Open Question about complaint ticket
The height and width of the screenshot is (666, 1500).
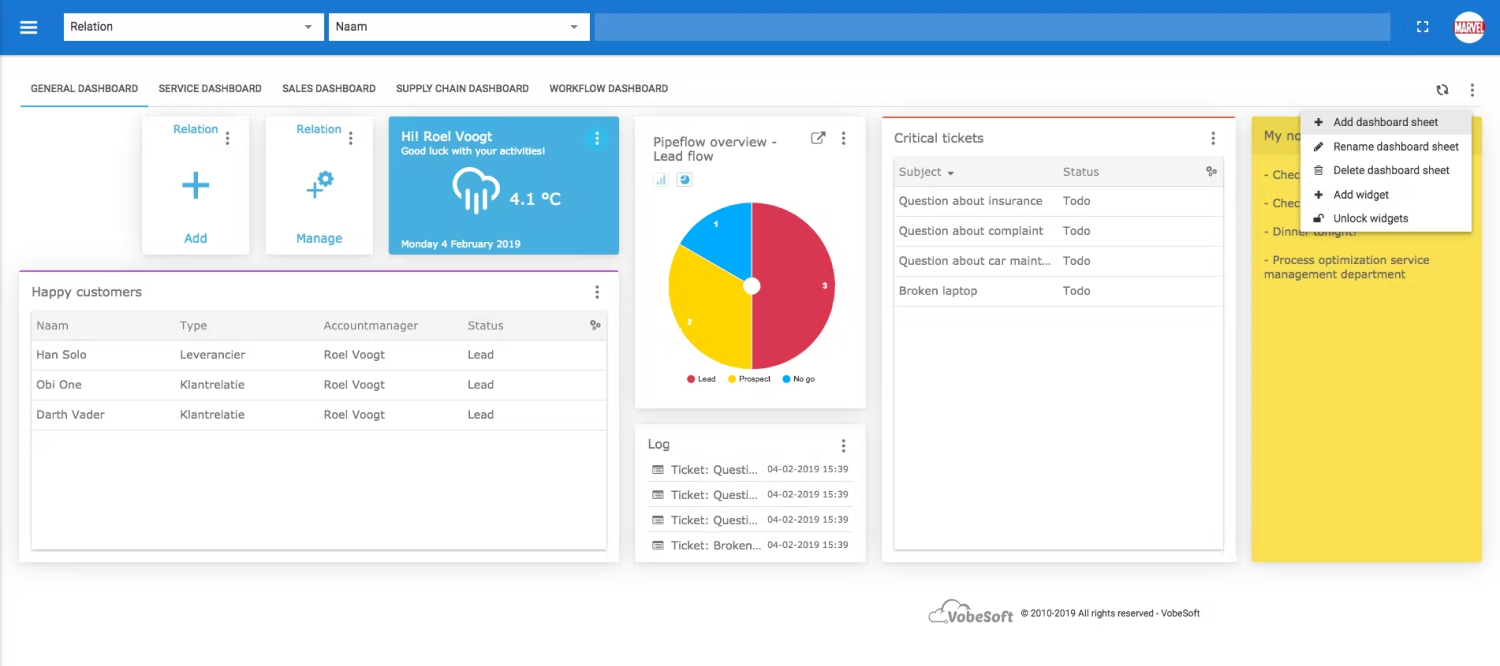[1059, 231]
